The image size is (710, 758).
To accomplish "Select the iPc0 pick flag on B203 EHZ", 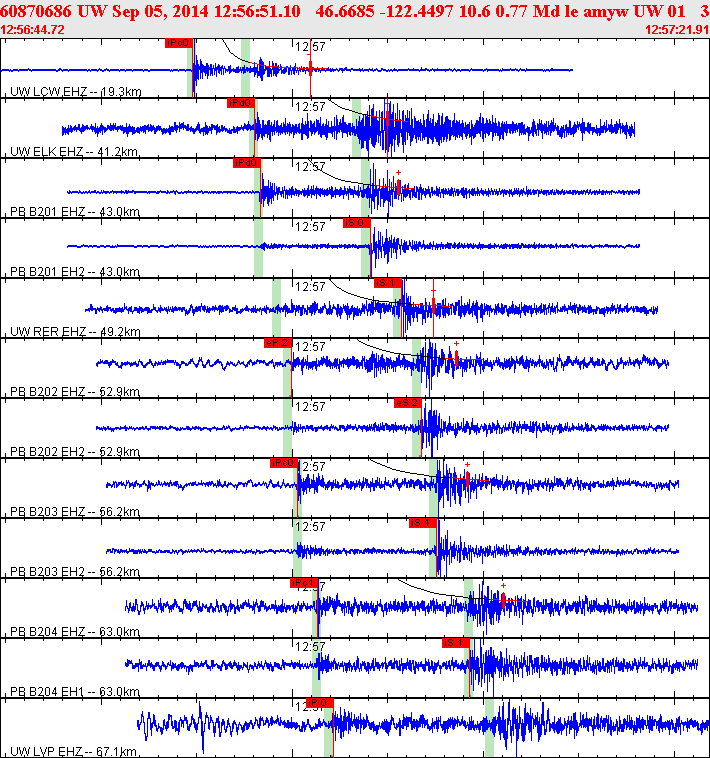I will (x=284, y=463).
